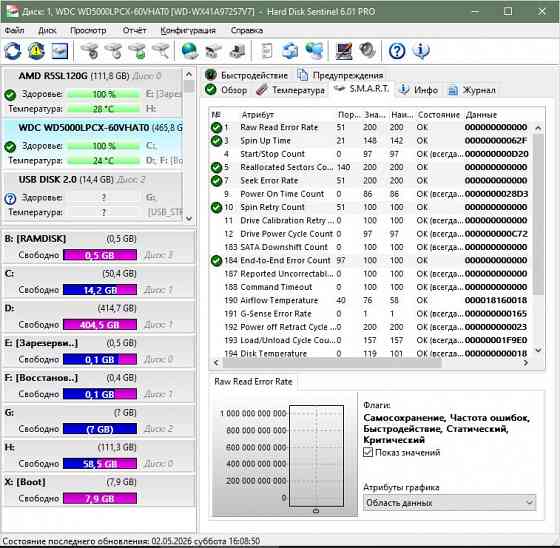Click the yellow warning refresh toolbar icon
This screenshot has width=560, height=548.
click(x=36, y=51)
